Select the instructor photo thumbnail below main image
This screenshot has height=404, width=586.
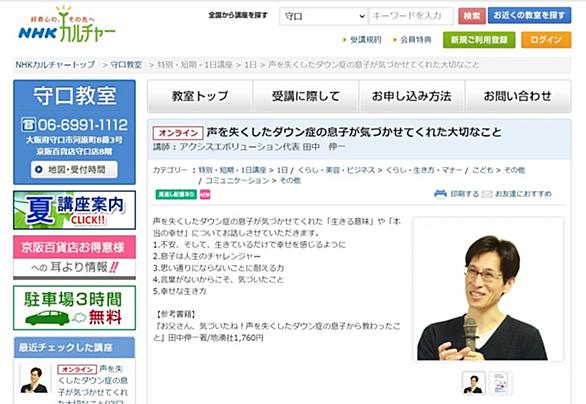click(x=474, y=383)
